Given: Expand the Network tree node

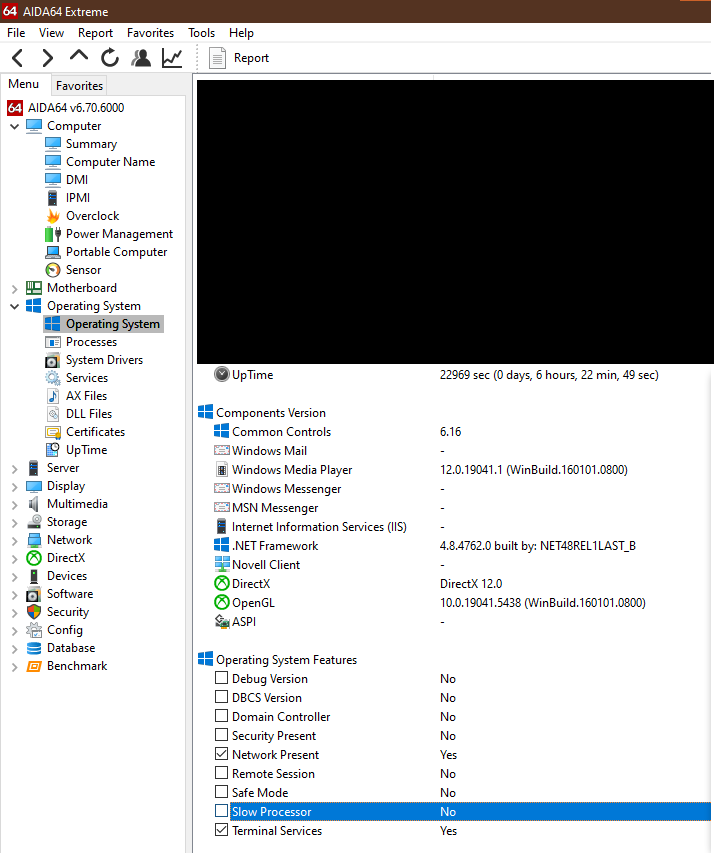Looking at the screenshot, I should pyautogui.click(x=15, y=540).
